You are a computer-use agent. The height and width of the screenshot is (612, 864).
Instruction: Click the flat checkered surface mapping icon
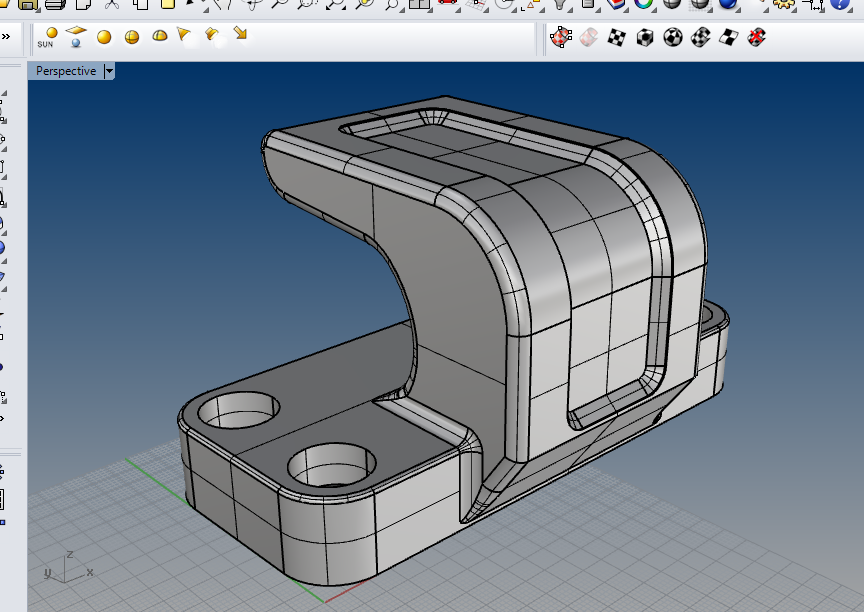click(729, 38)
